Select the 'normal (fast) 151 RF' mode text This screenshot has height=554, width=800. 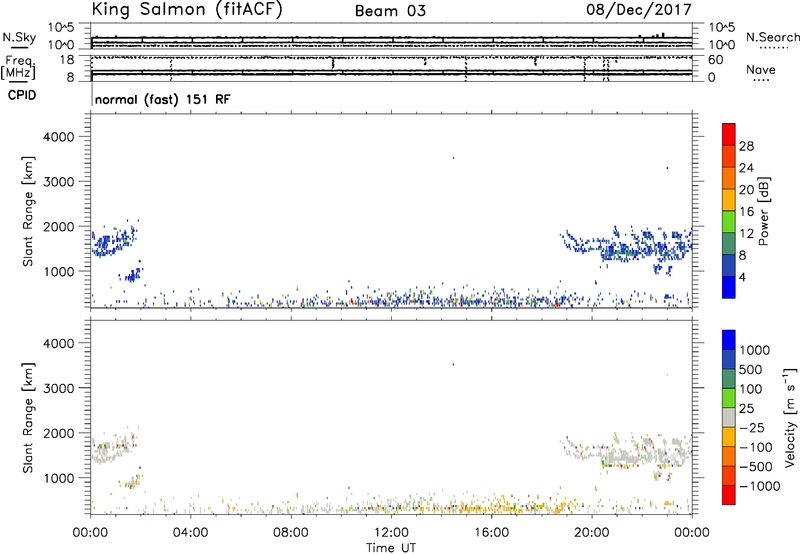click(x=162, y=99)
